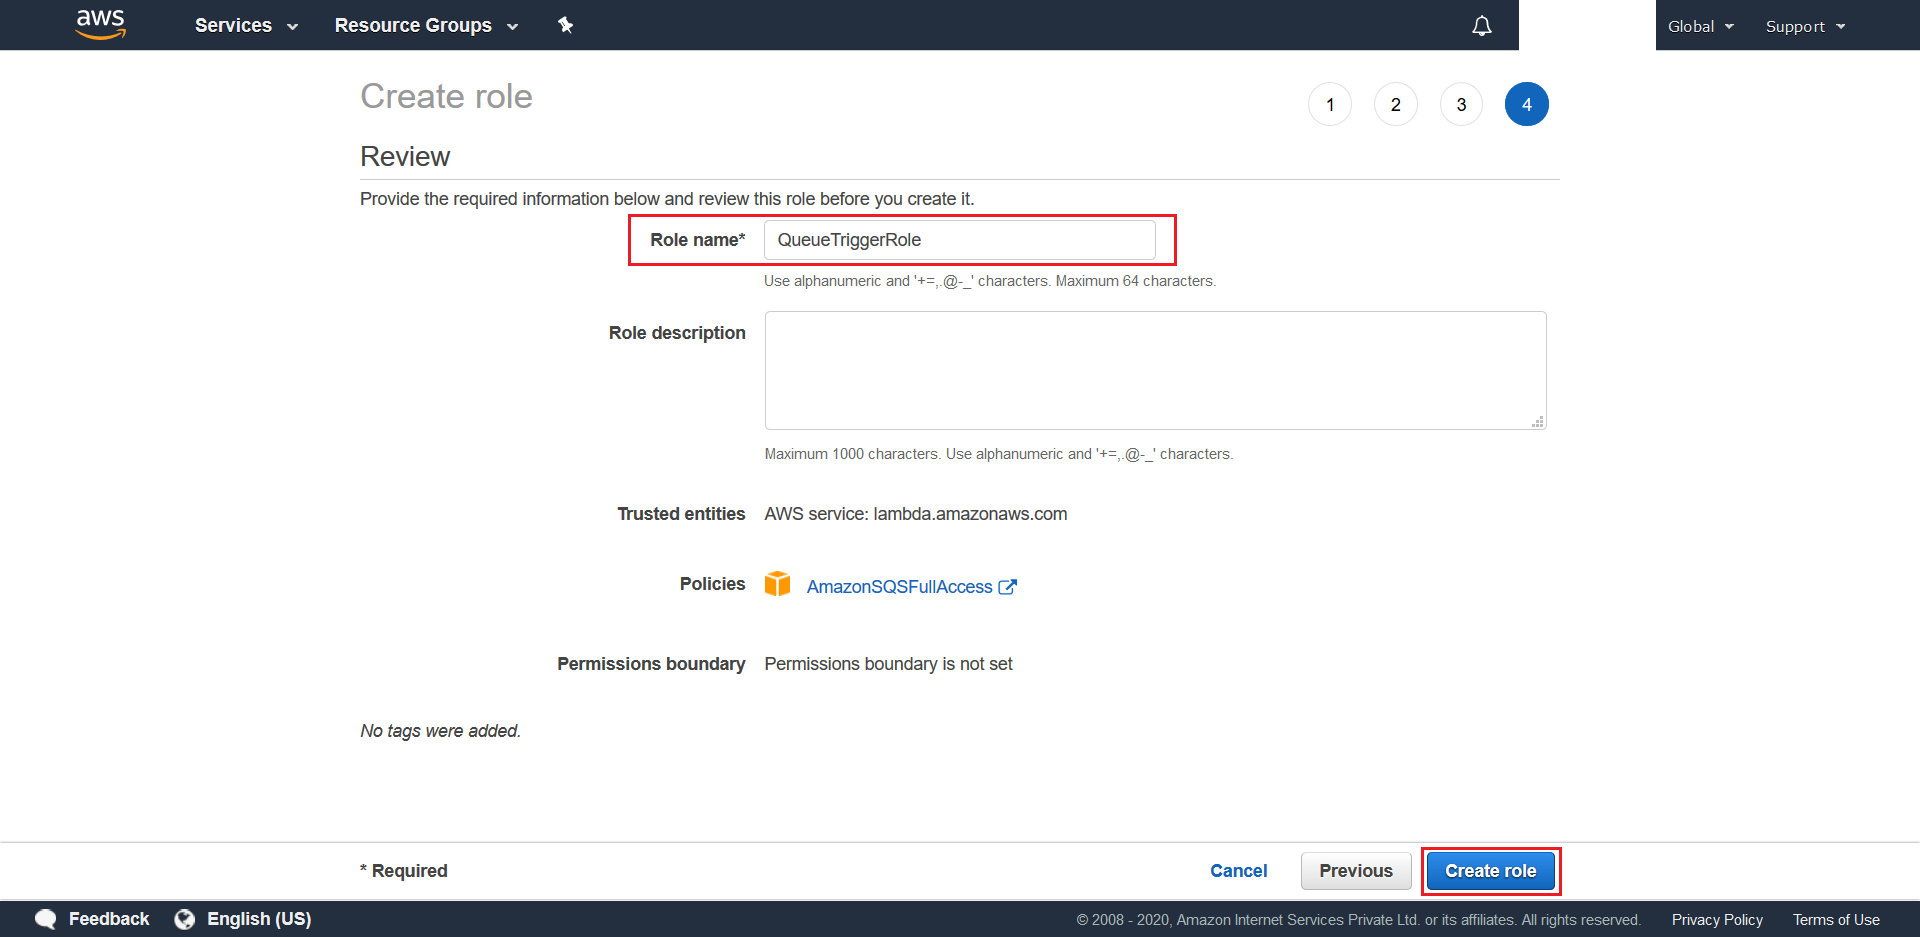Click the 'Permissions boundary is not set' text
The width and height of the screenshot is (1920, 937).
click(x=888, y=664)
